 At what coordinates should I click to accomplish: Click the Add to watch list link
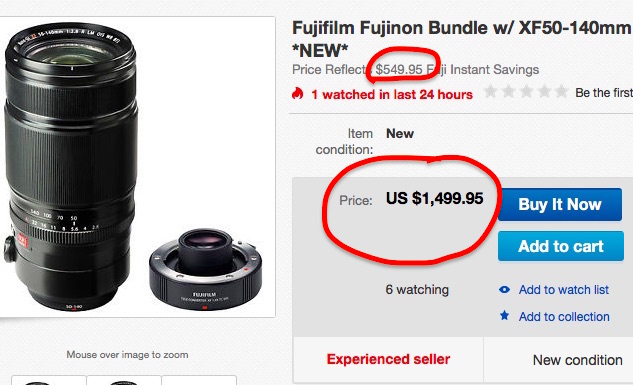564,289
